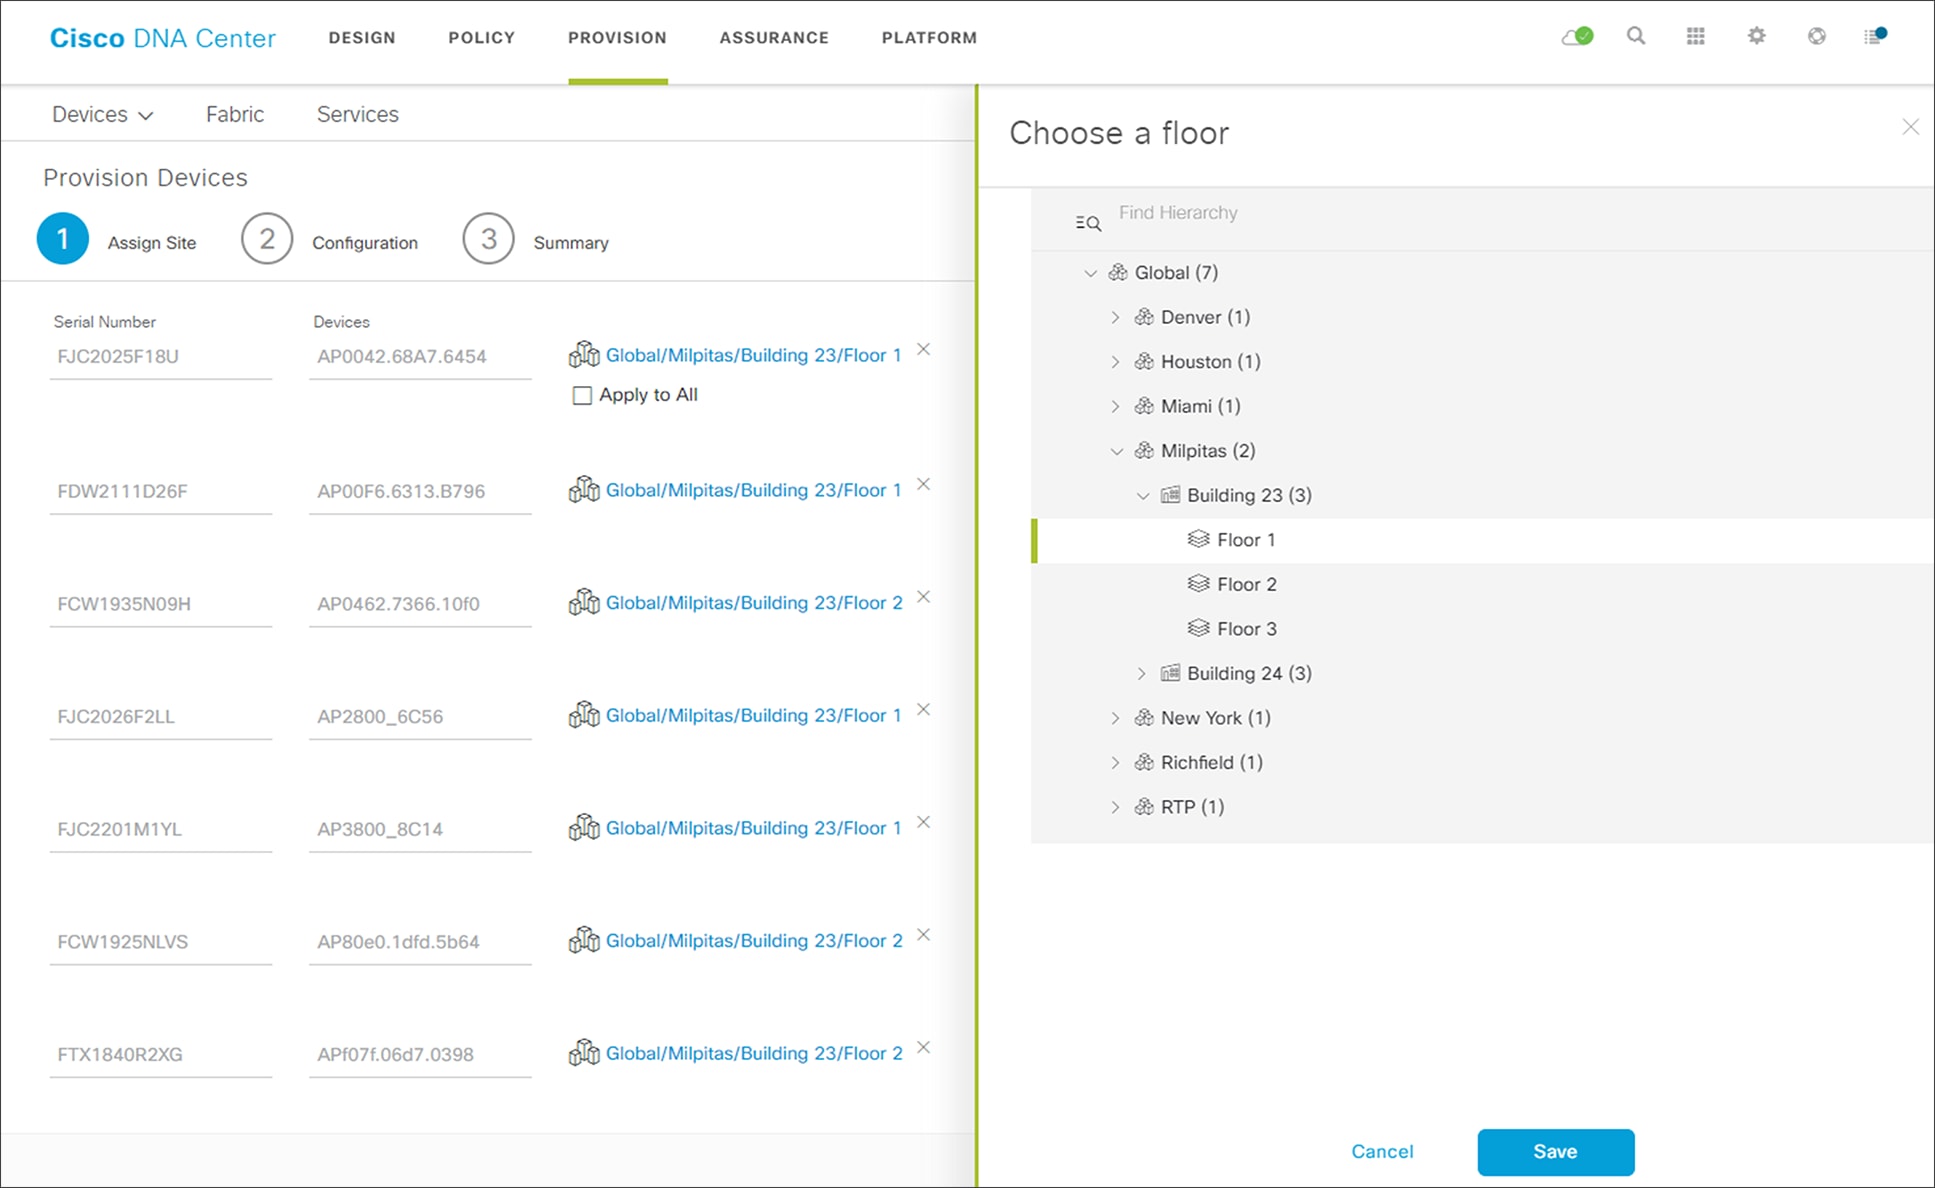Click the Cancel link
This screenshot has height=1188, width=1935.
pos(1382,1152)
